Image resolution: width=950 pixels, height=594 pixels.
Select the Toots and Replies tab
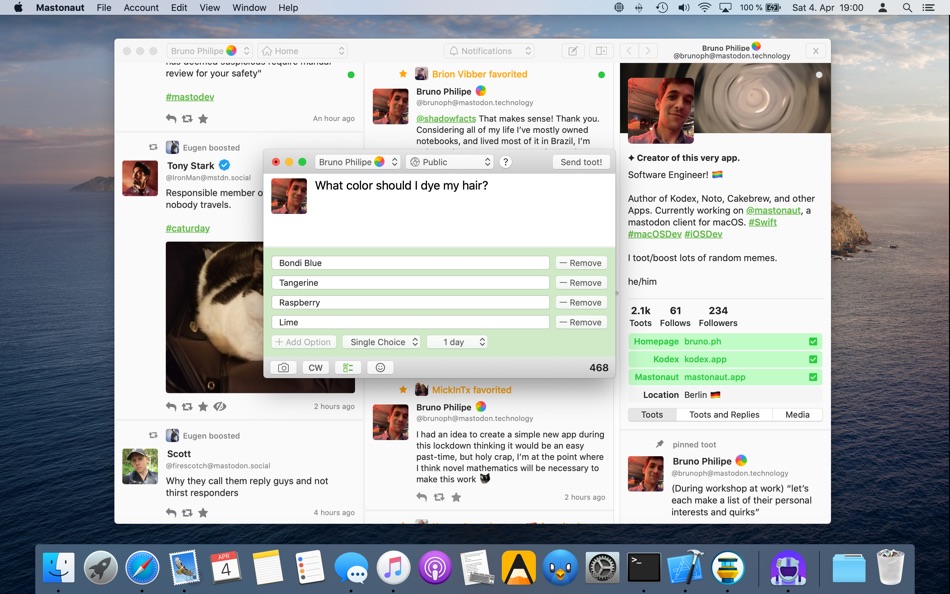coord(724,415)
